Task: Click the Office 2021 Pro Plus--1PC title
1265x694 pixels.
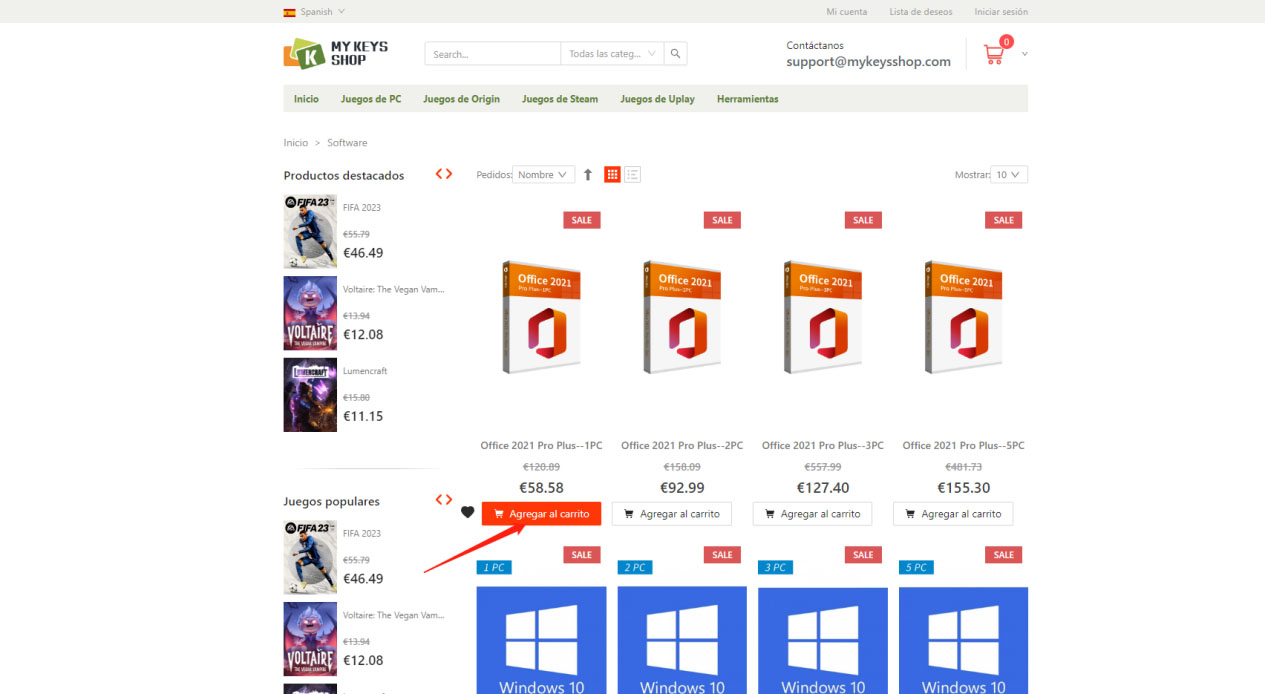Action: tap(541, 445)
